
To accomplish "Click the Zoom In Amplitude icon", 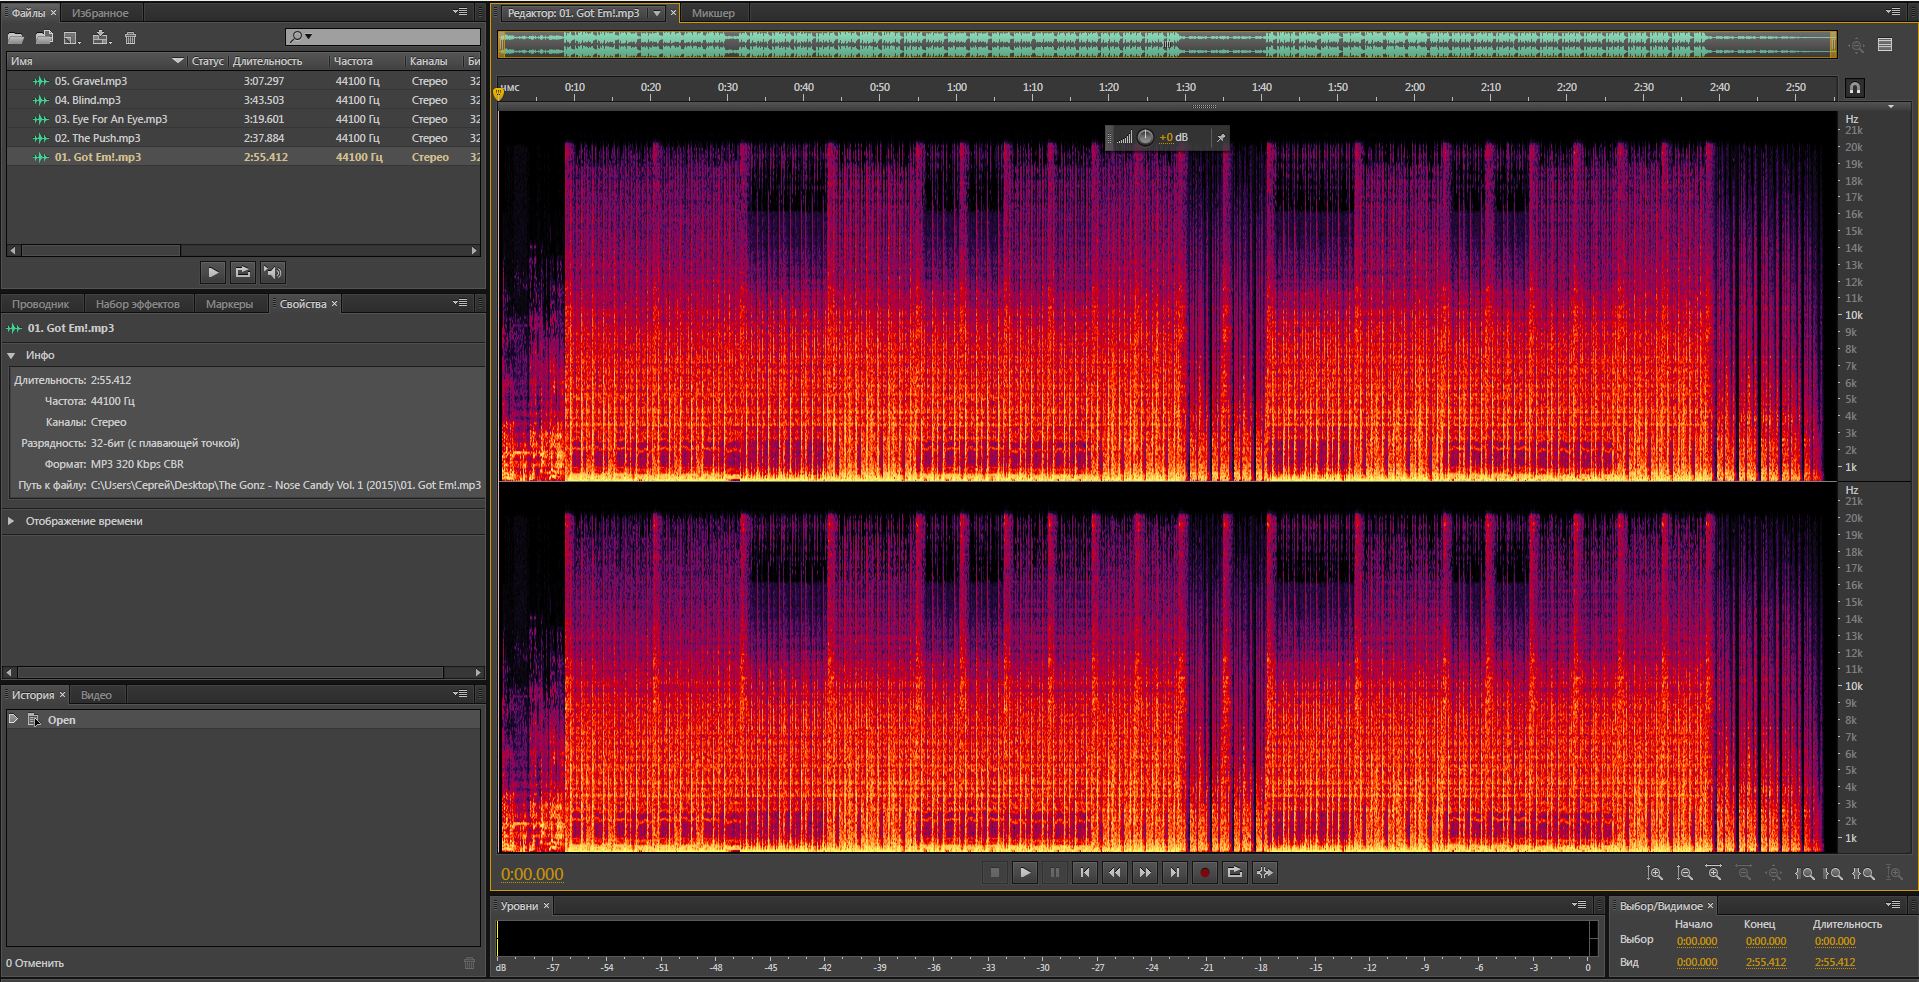I will pyautogui.click(x=1655, y=873).
